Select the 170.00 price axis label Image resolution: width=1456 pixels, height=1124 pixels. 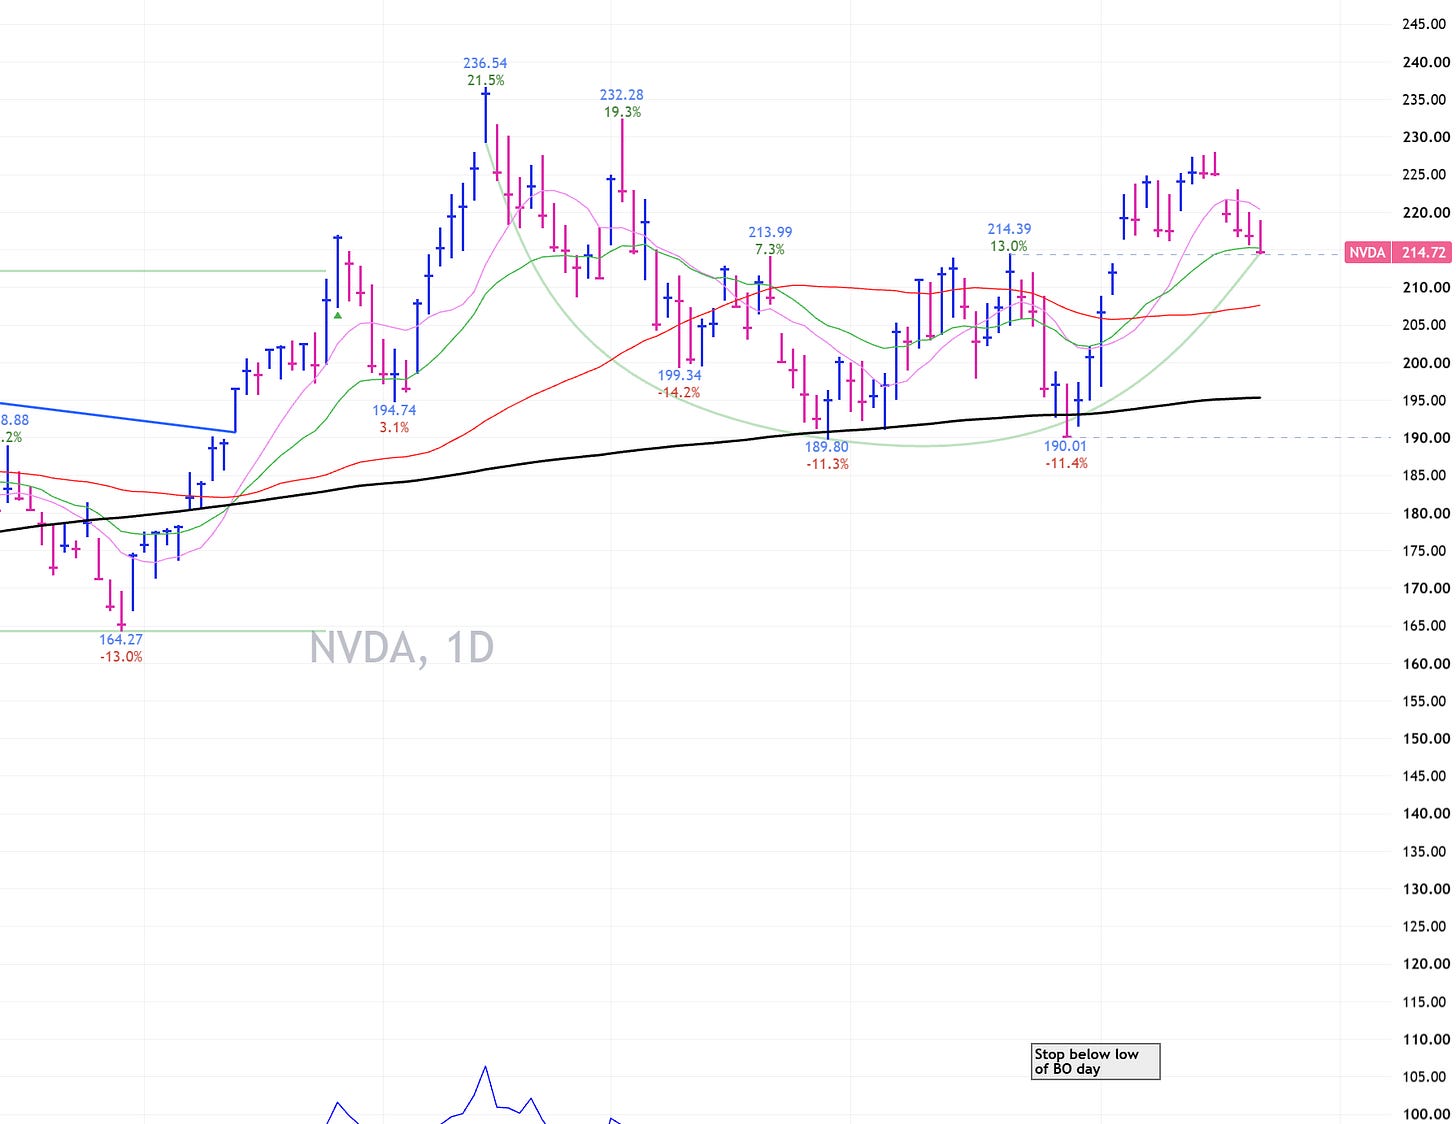pyautogui.click(x=1425, y=588)
